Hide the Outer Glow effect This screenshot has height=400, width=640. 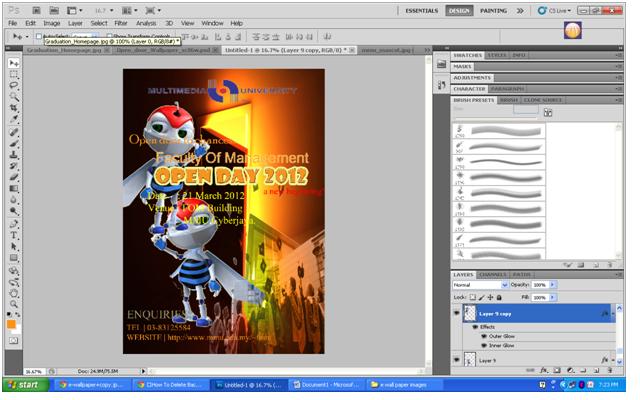pyautogui.click(x=484, y=336)
